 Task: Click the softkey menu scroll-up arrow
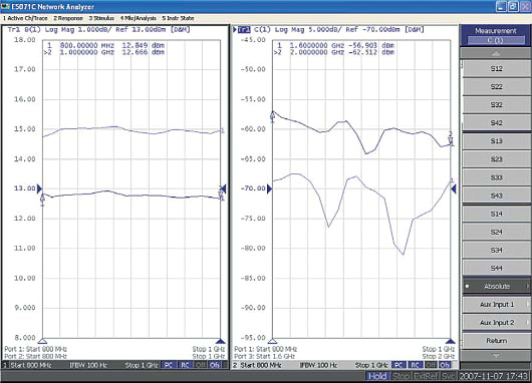[496, 54]
